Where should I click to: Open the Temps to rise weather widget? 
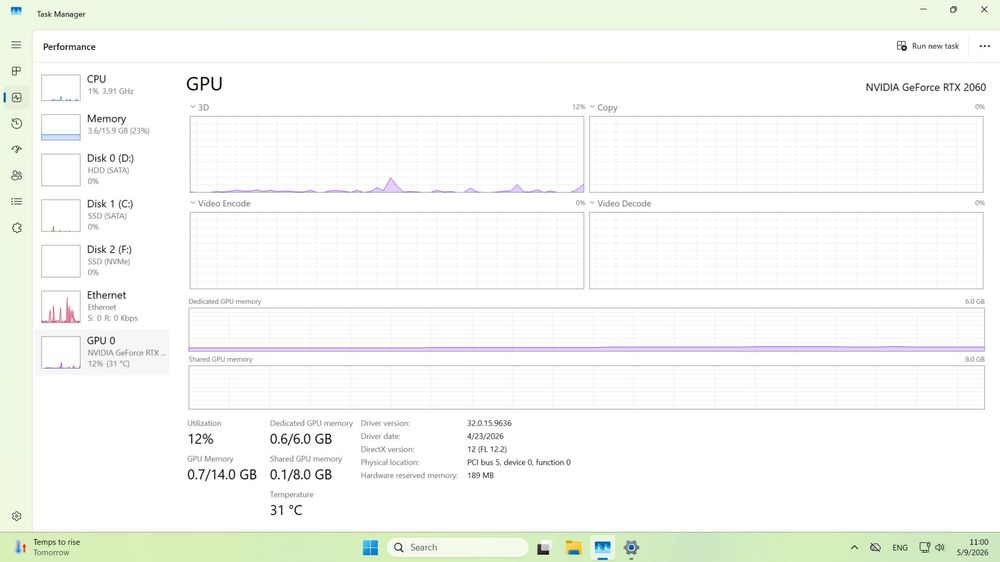coord(48,547)
